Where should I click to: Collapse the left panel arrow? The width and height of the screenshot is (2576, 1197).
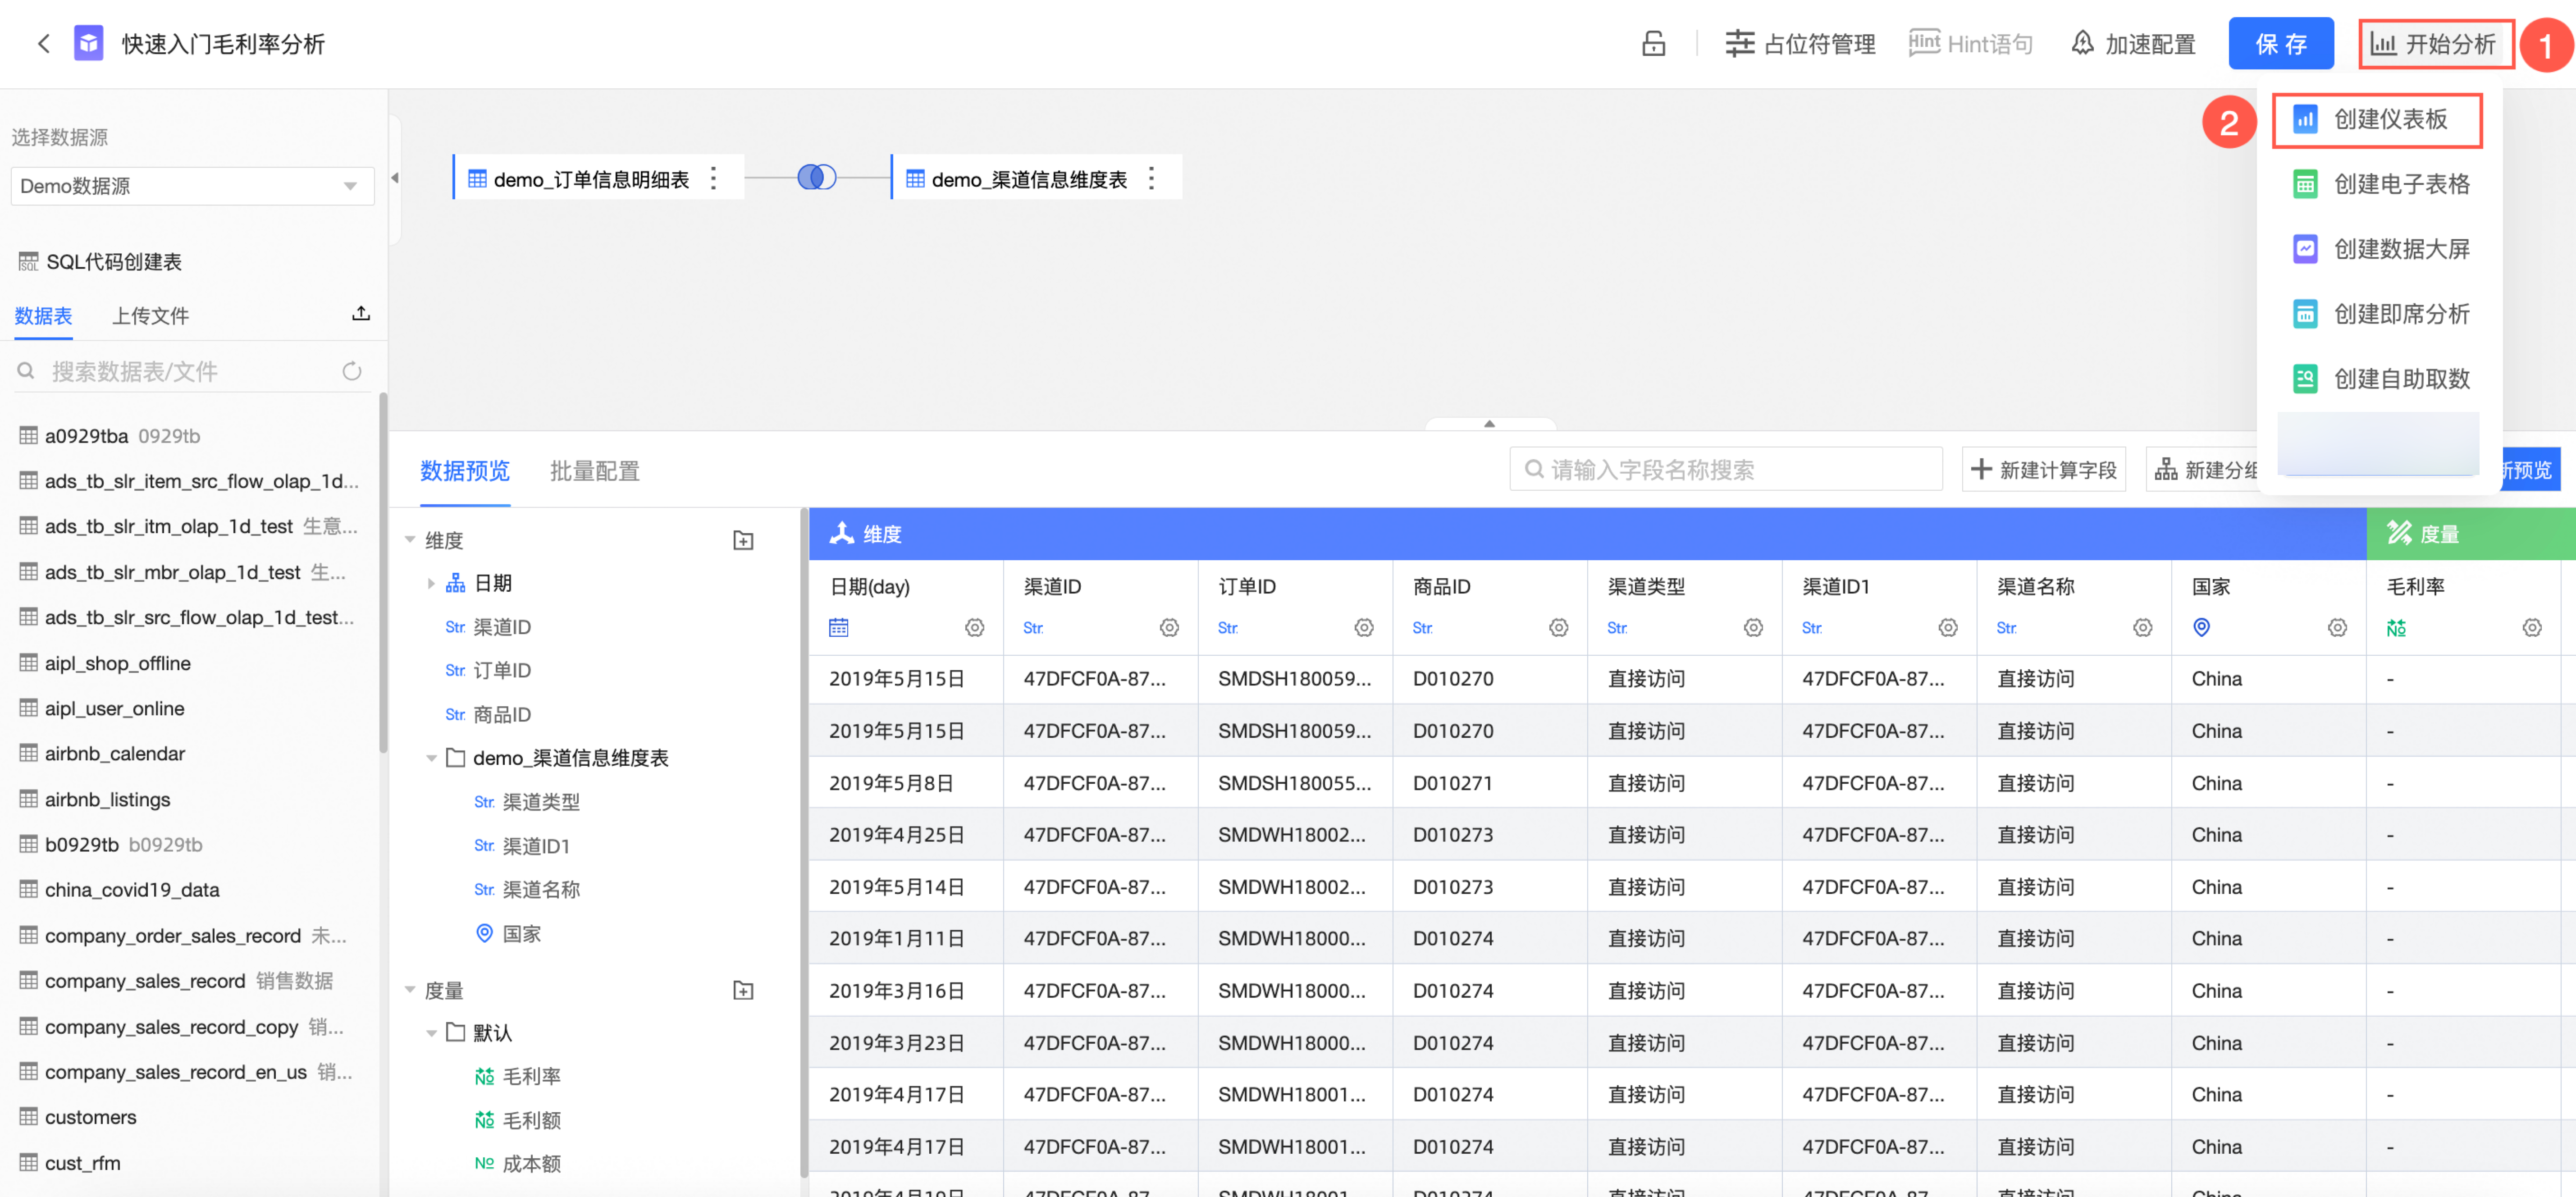click(x=395, y=178)
